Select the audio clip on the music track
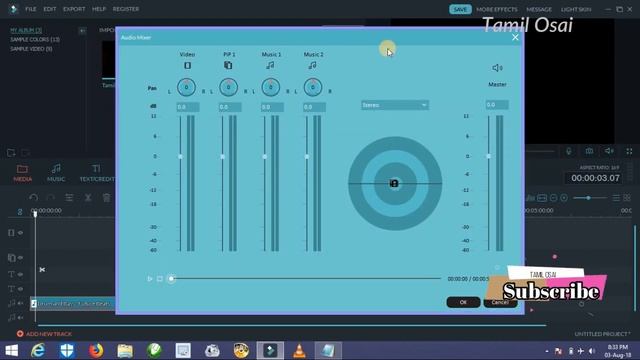640x360 pixels. 73,304
